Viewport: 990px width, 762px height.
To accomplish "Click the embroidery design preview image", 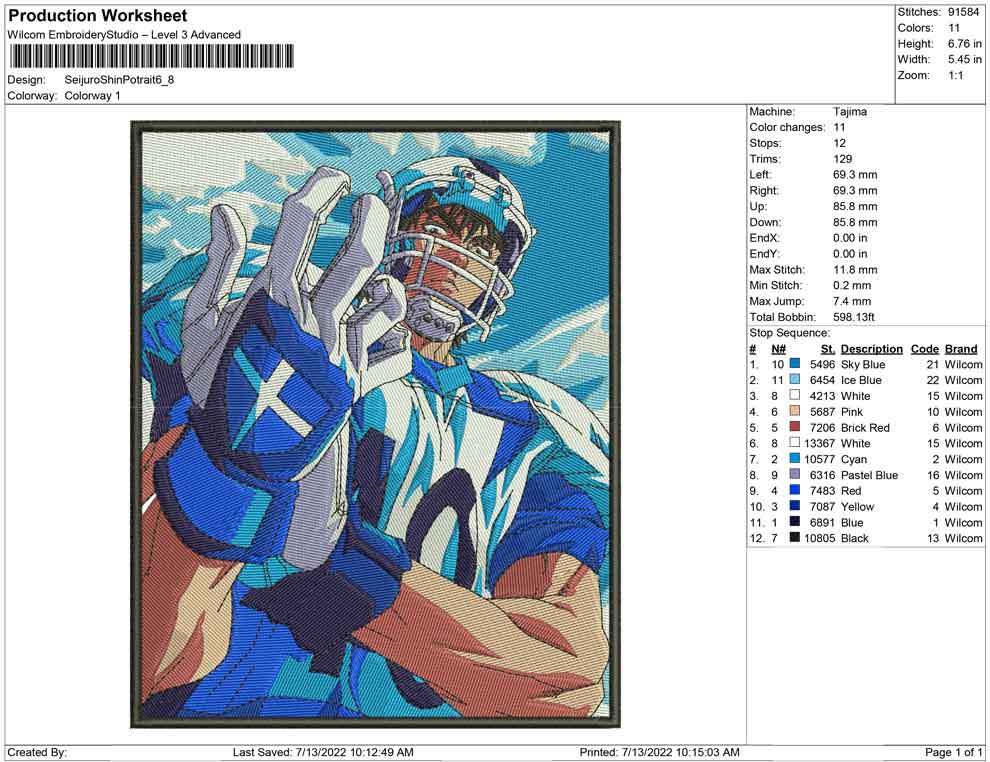I will pos(376,424).
